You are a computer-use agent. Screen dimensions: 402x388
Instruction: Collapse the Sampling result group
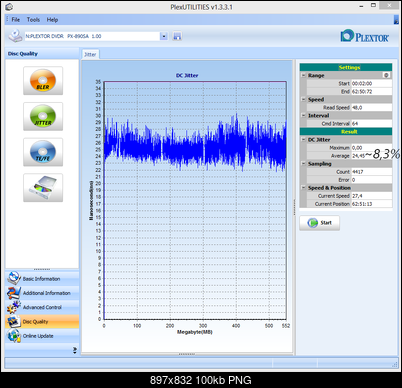(x=303, y=164)
